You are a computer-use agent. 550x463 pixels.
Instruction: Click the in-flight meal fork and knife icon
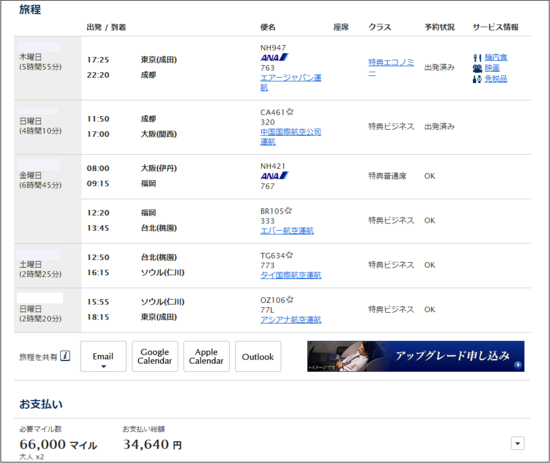(477, 58)
